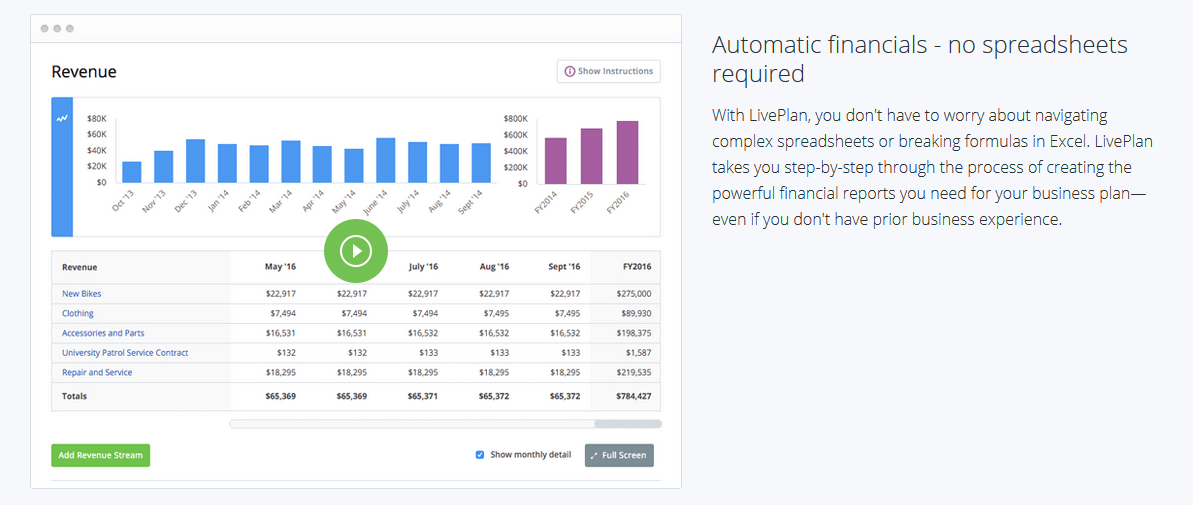Click Add Revenue Stream button

(100, 455)
